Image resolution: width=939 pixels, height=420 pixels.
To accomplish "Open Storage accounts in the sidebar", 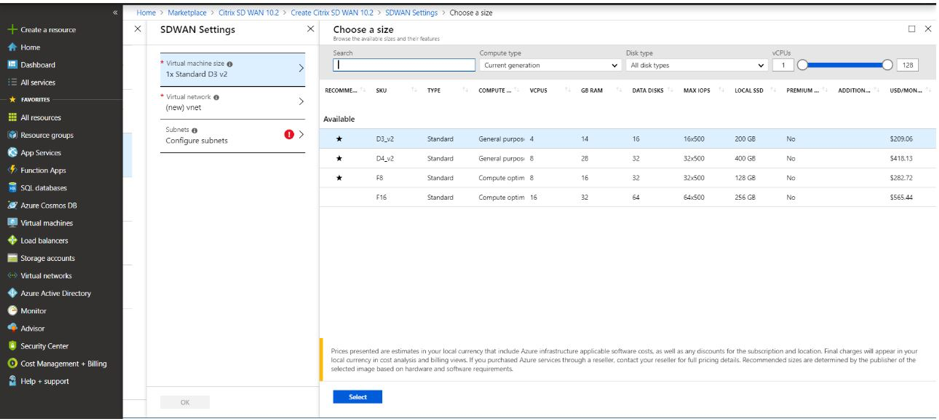I will pos(48,258).
